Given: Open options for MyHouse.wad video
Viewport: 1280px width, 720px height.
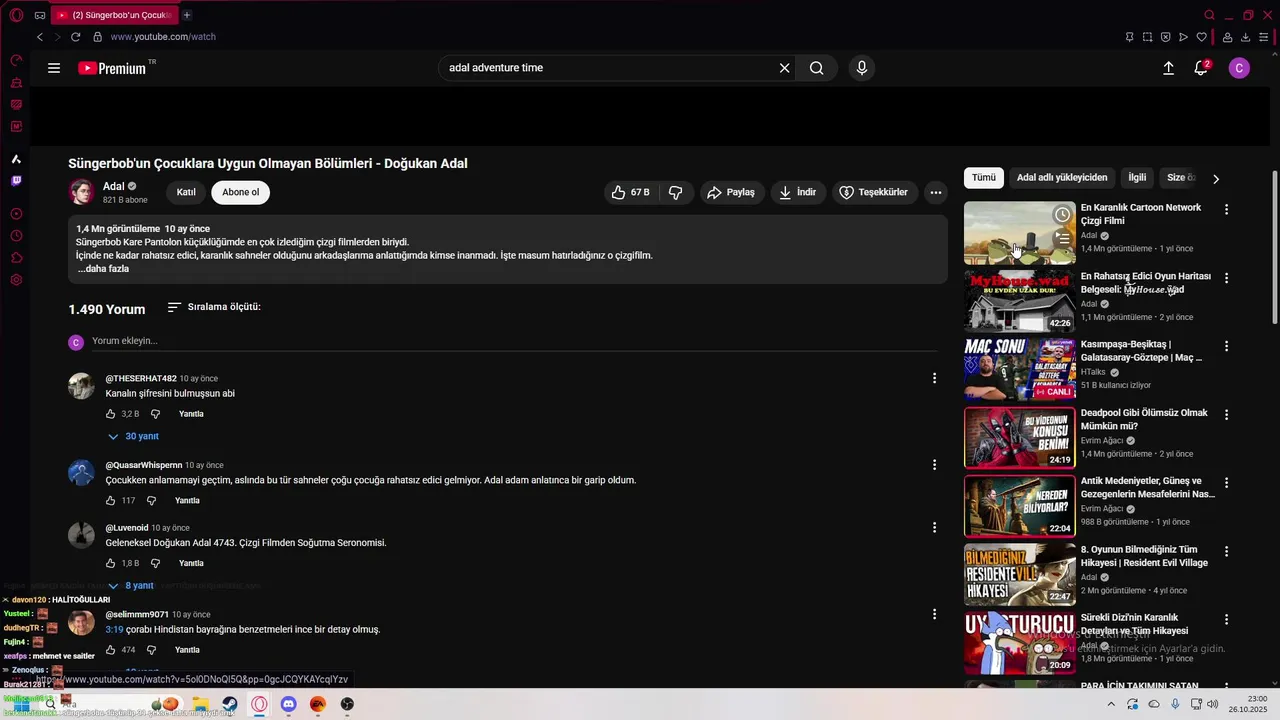Looking at the screenshot, I should click(x=1227, y=277).
